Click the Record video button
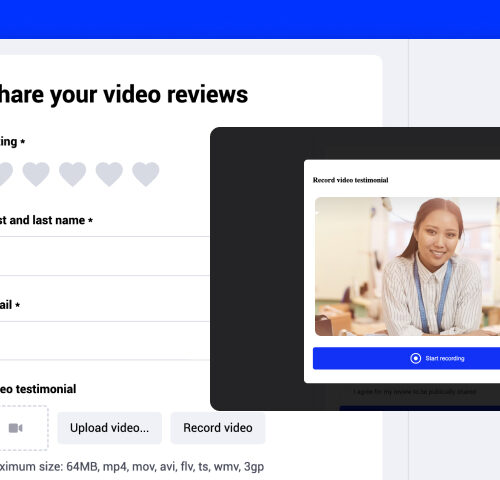Screen dimensions: 500x480 (x=218, y=428)
